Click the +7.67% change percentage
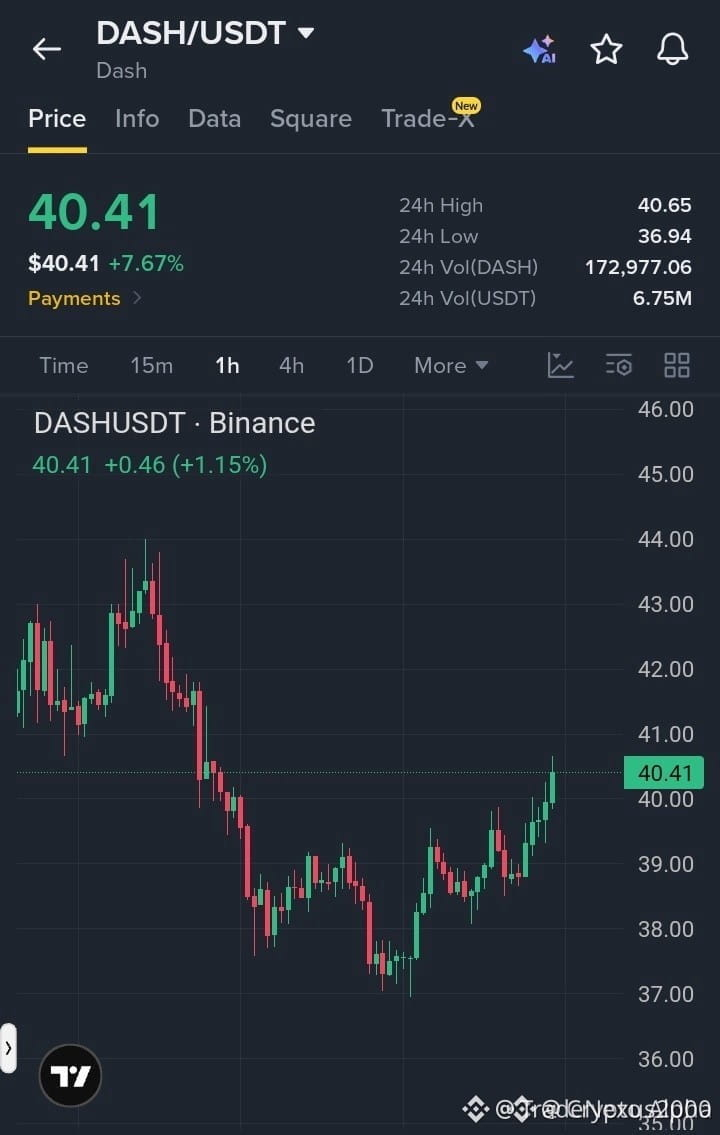 coord(146,263)
